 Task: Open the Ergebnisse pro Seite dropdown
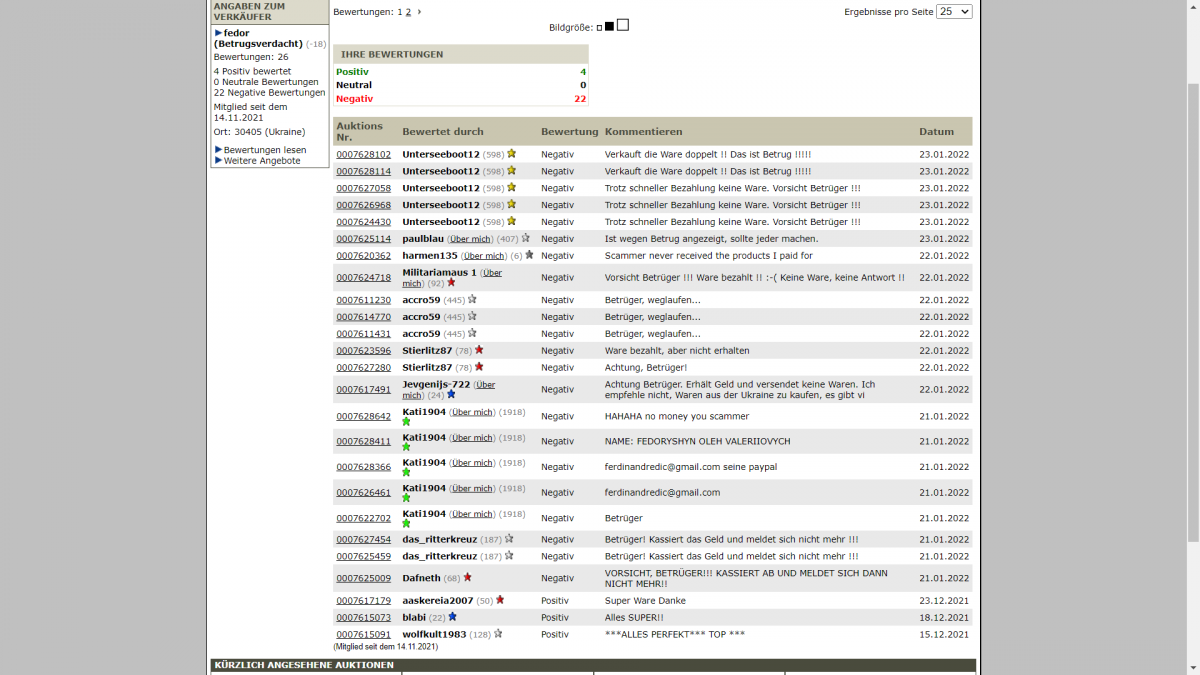tap(953, 11)
